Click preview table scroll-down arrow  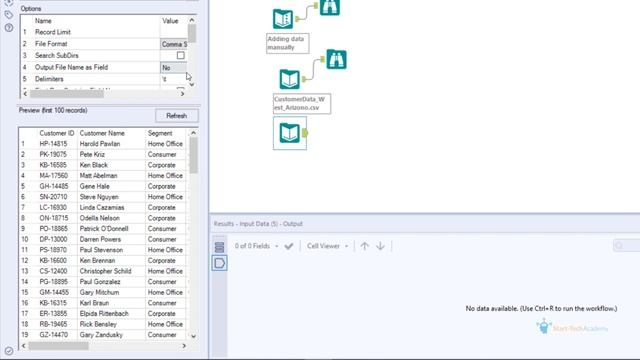click(193, 336)
